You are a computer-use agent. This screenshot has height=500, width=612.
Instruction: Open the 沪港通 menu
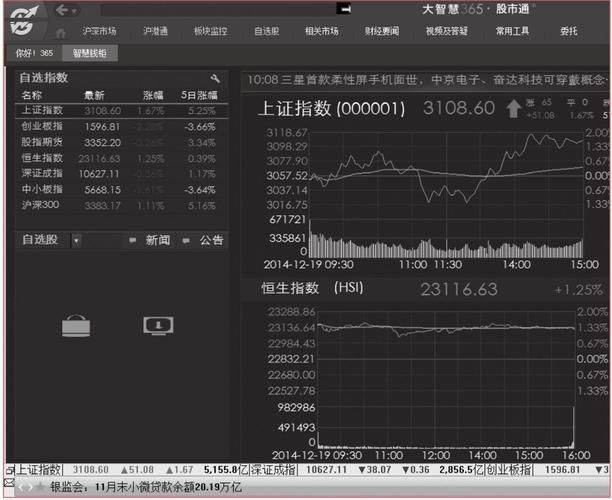tap(155, 31)
